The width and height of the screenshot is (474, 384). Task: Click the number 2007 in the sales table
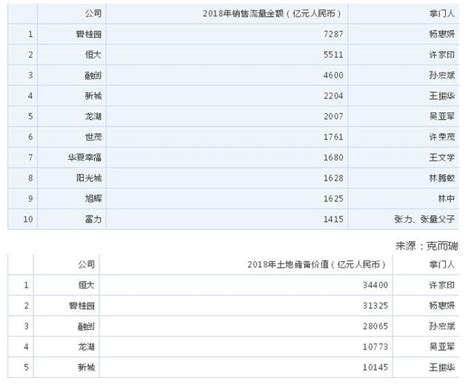(x=333, y=116)
